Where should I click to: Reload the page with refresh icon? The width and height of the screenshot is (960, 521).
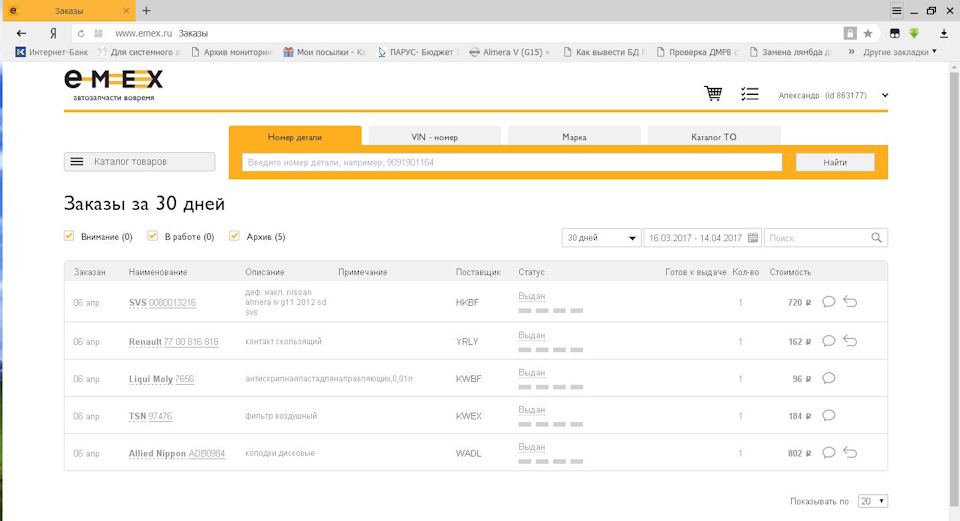tap(81, 34)
